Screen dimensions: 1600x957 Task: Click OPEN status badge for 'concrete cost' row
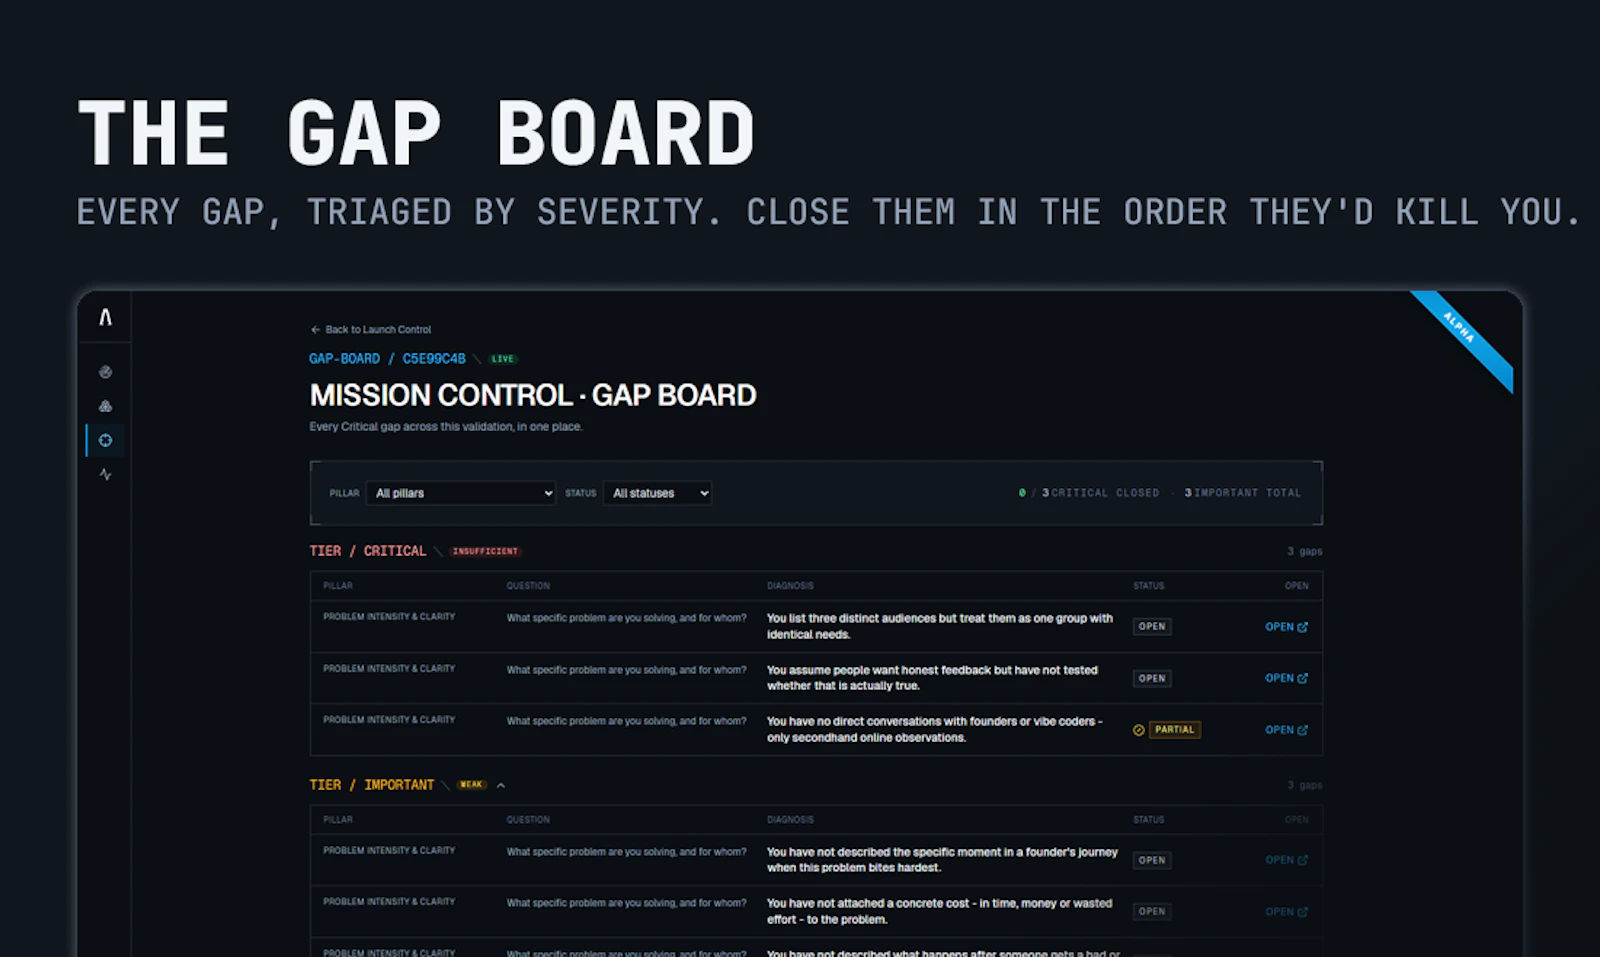(1152, 912)
